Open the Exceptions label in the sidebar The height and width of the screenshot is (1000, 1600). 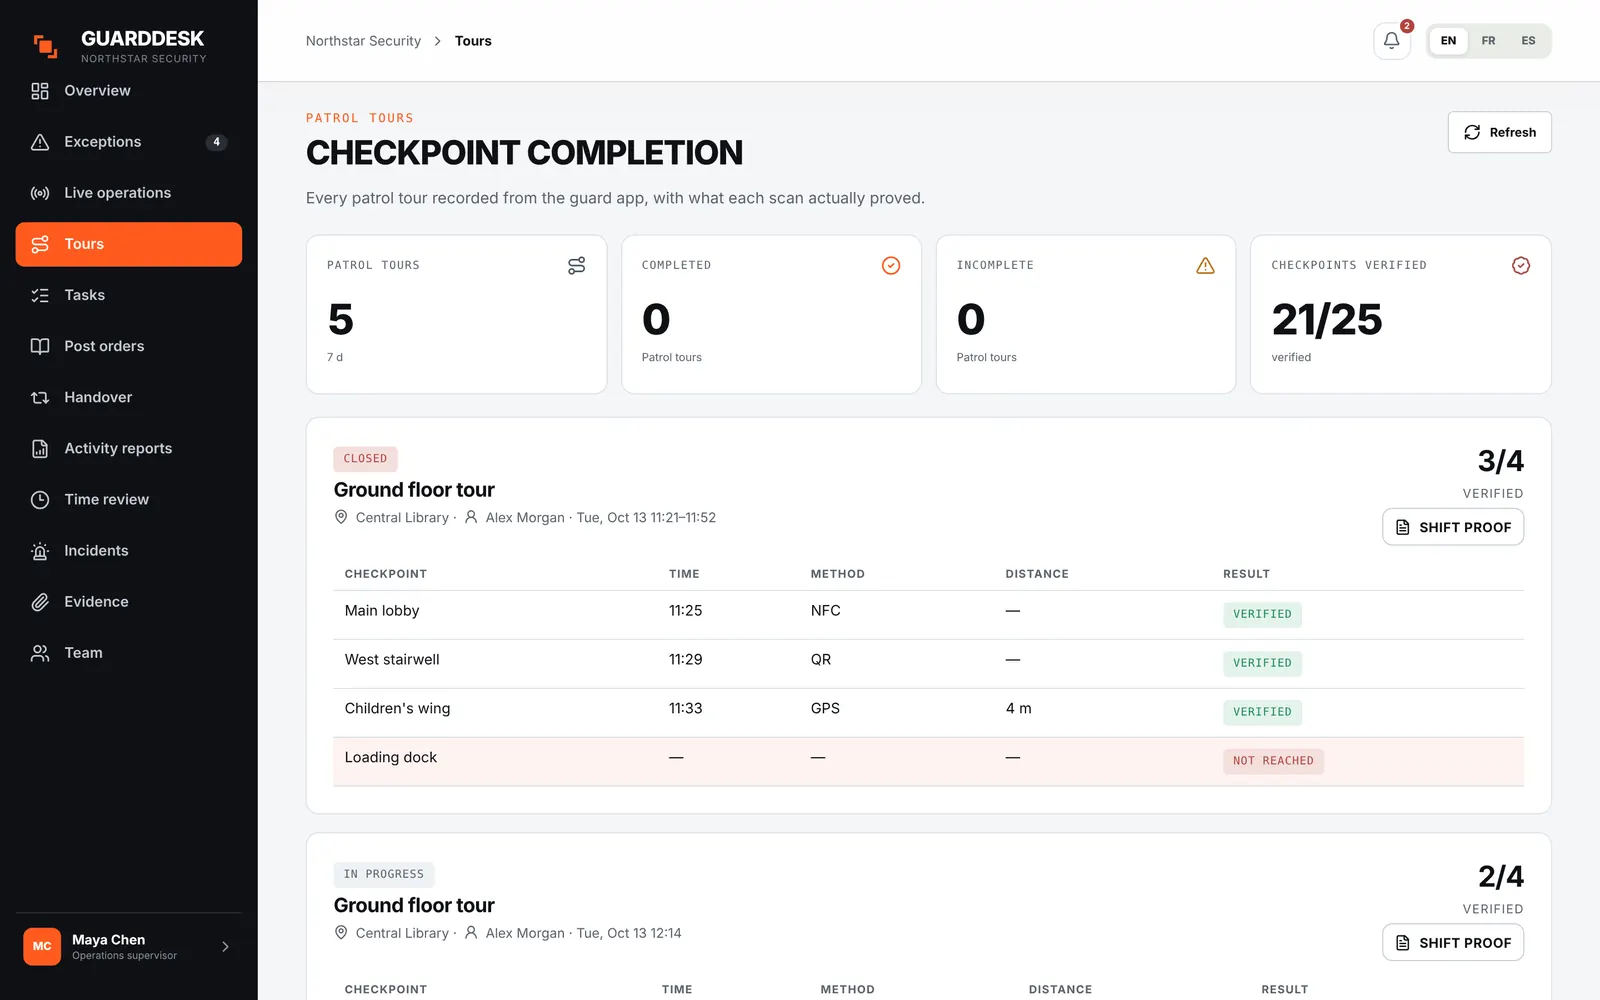103,142
